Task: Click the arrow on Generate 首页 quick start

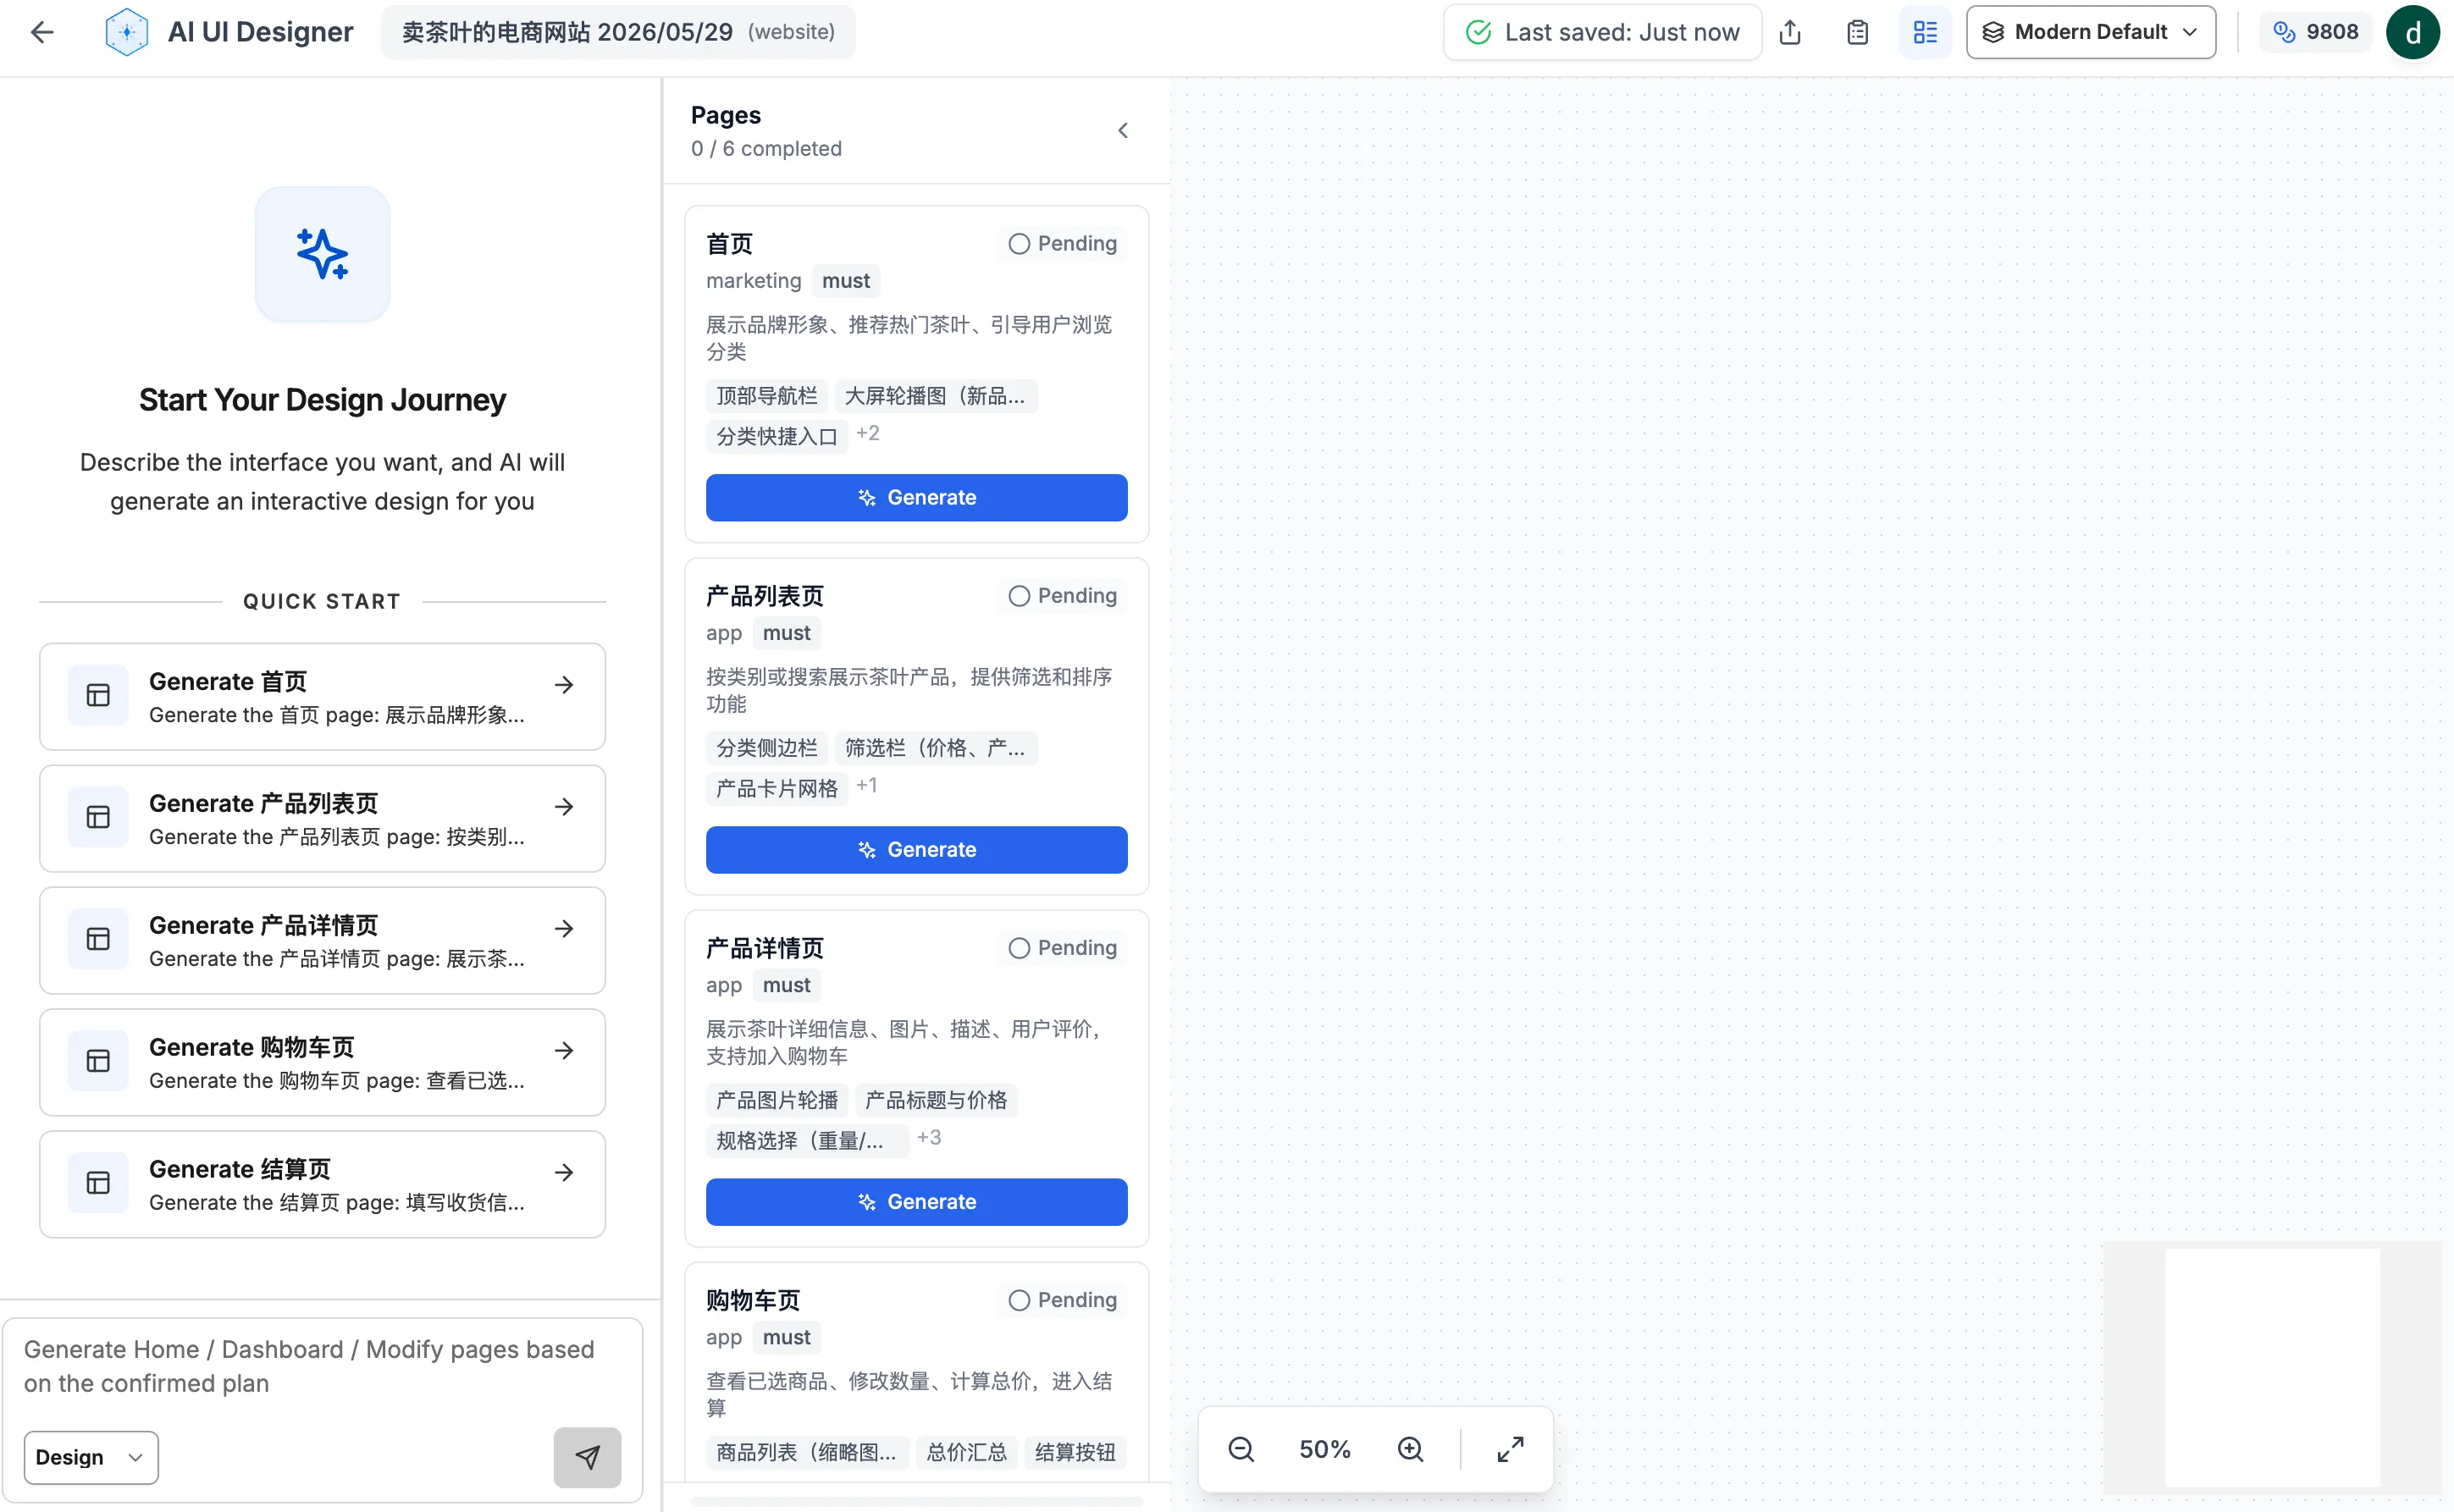Action: pos(564,685)
